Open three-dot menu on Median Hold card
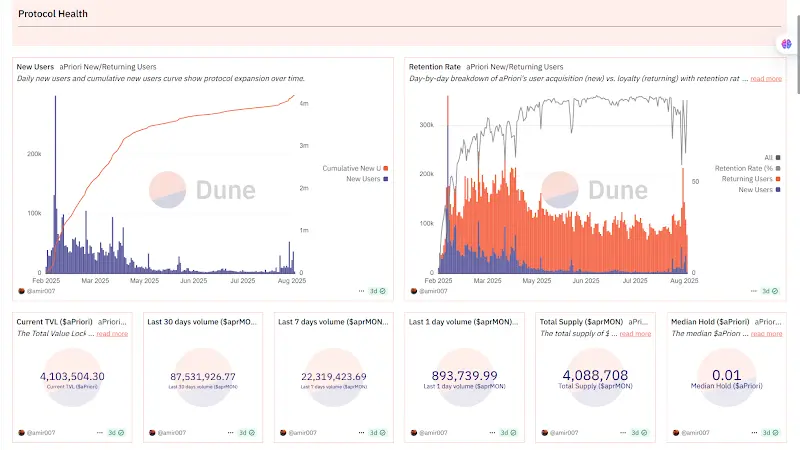This screenshot has height=450, width=800. (x=754, y=433)
